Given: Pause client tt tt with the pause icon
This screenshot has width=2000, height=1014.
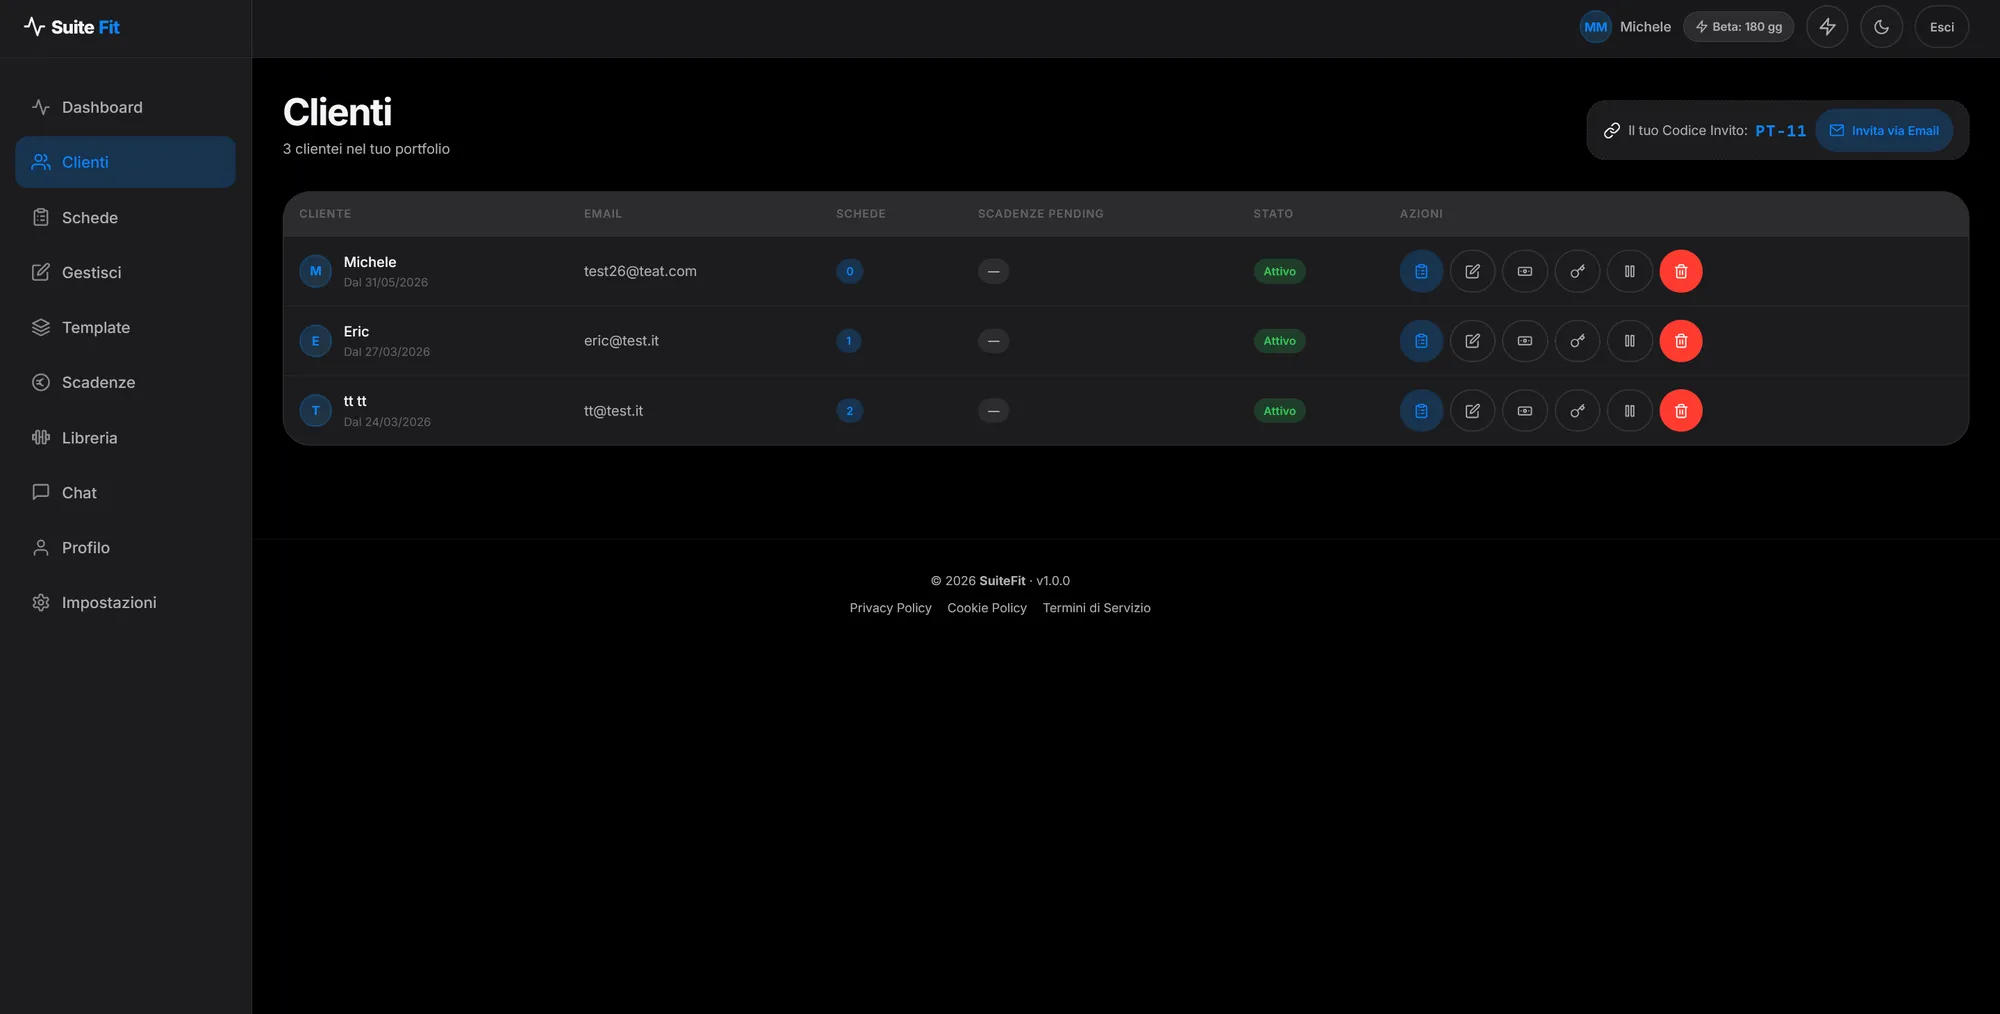Looking at the screenshot, I should (1629, 411).
